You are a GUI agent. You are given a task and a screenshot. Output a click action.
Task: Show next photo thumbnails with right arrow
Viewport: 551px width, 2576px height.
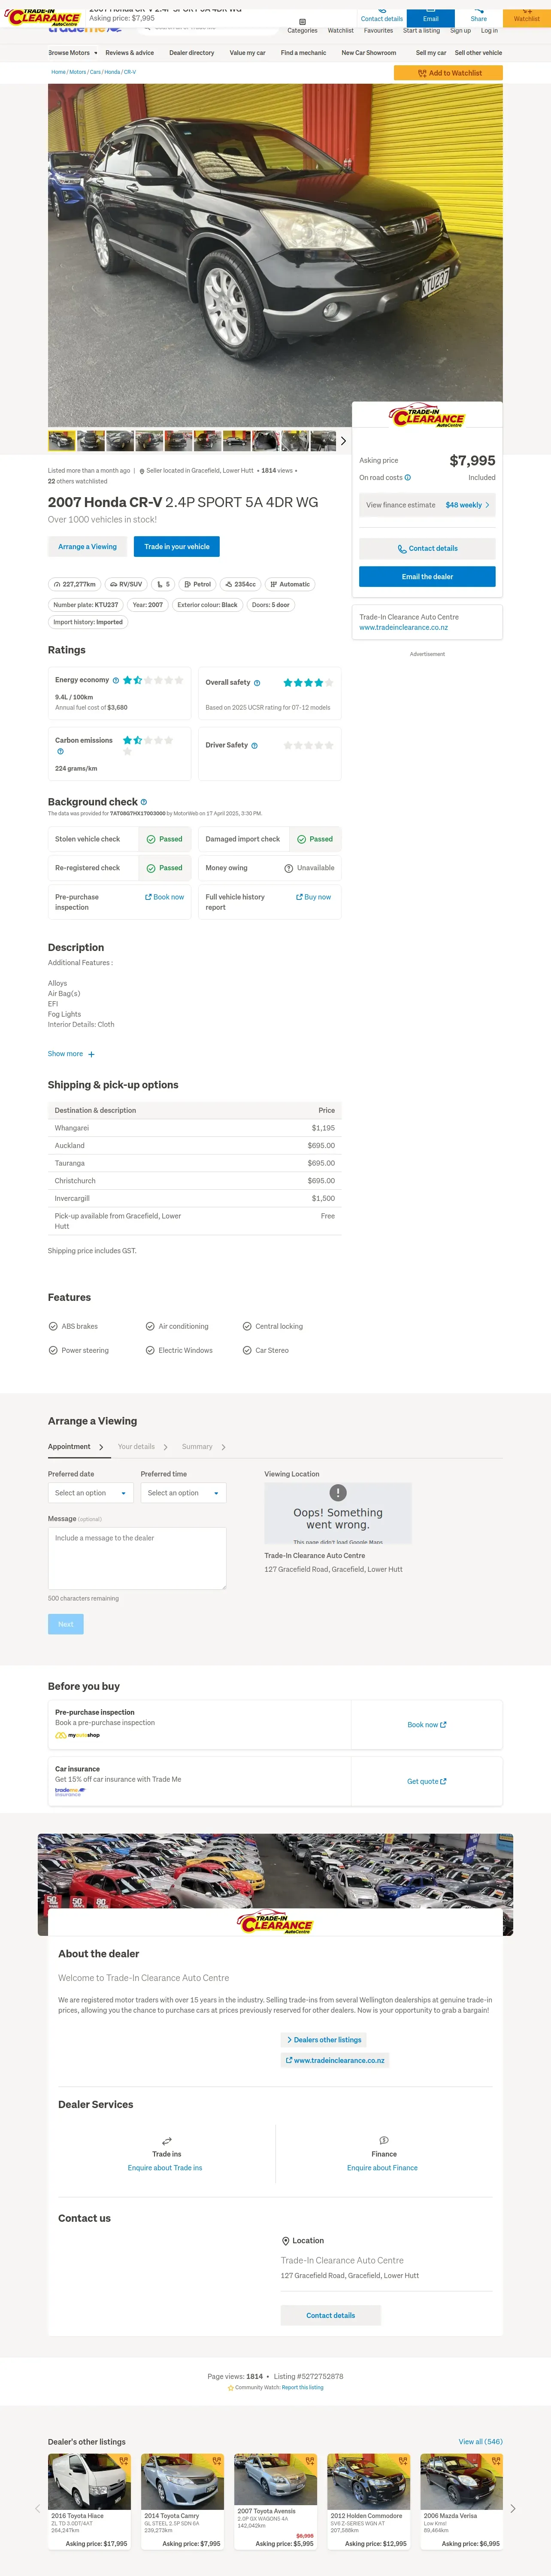click(x=343, y=440)
